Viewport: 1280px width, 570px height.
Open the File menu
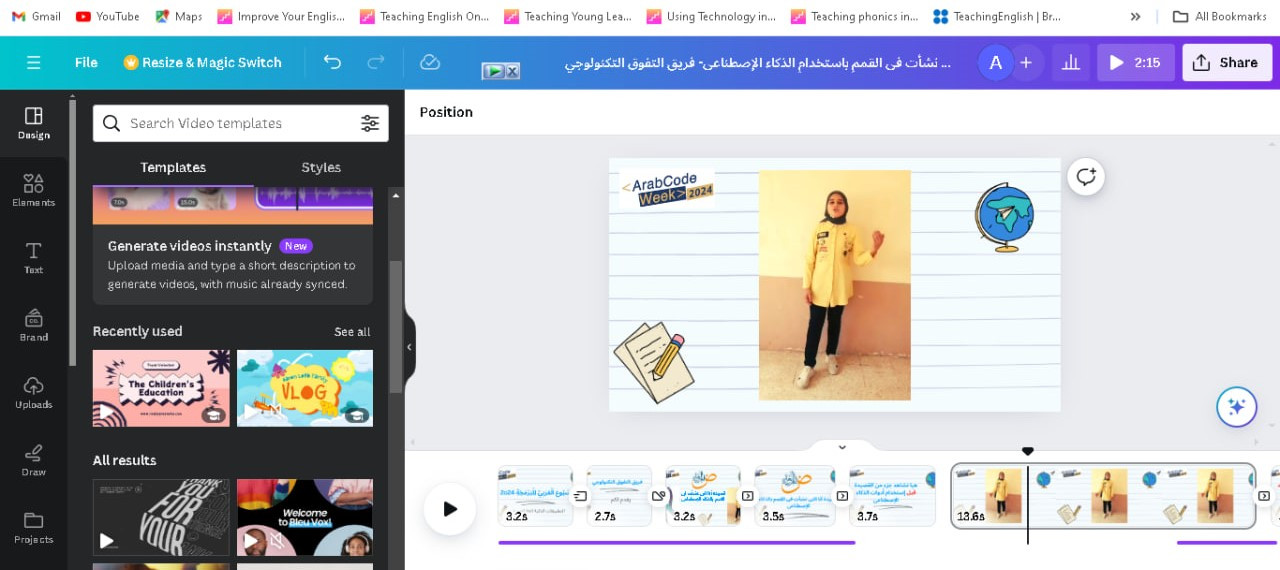point(86,62)
